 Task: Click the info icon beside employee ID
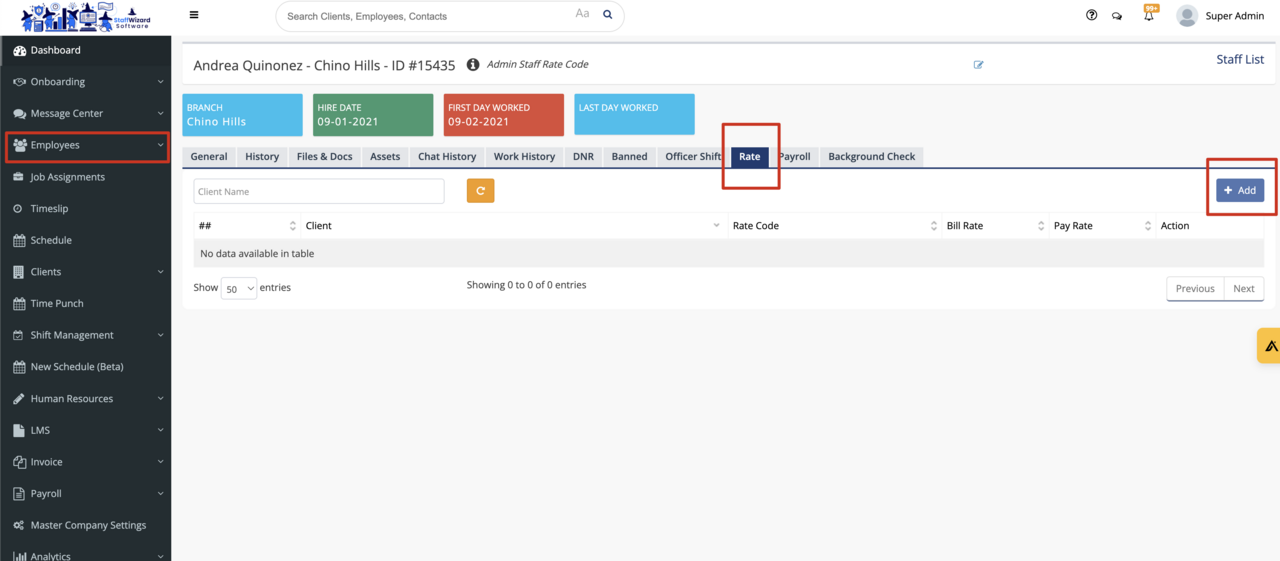[473, 65]
